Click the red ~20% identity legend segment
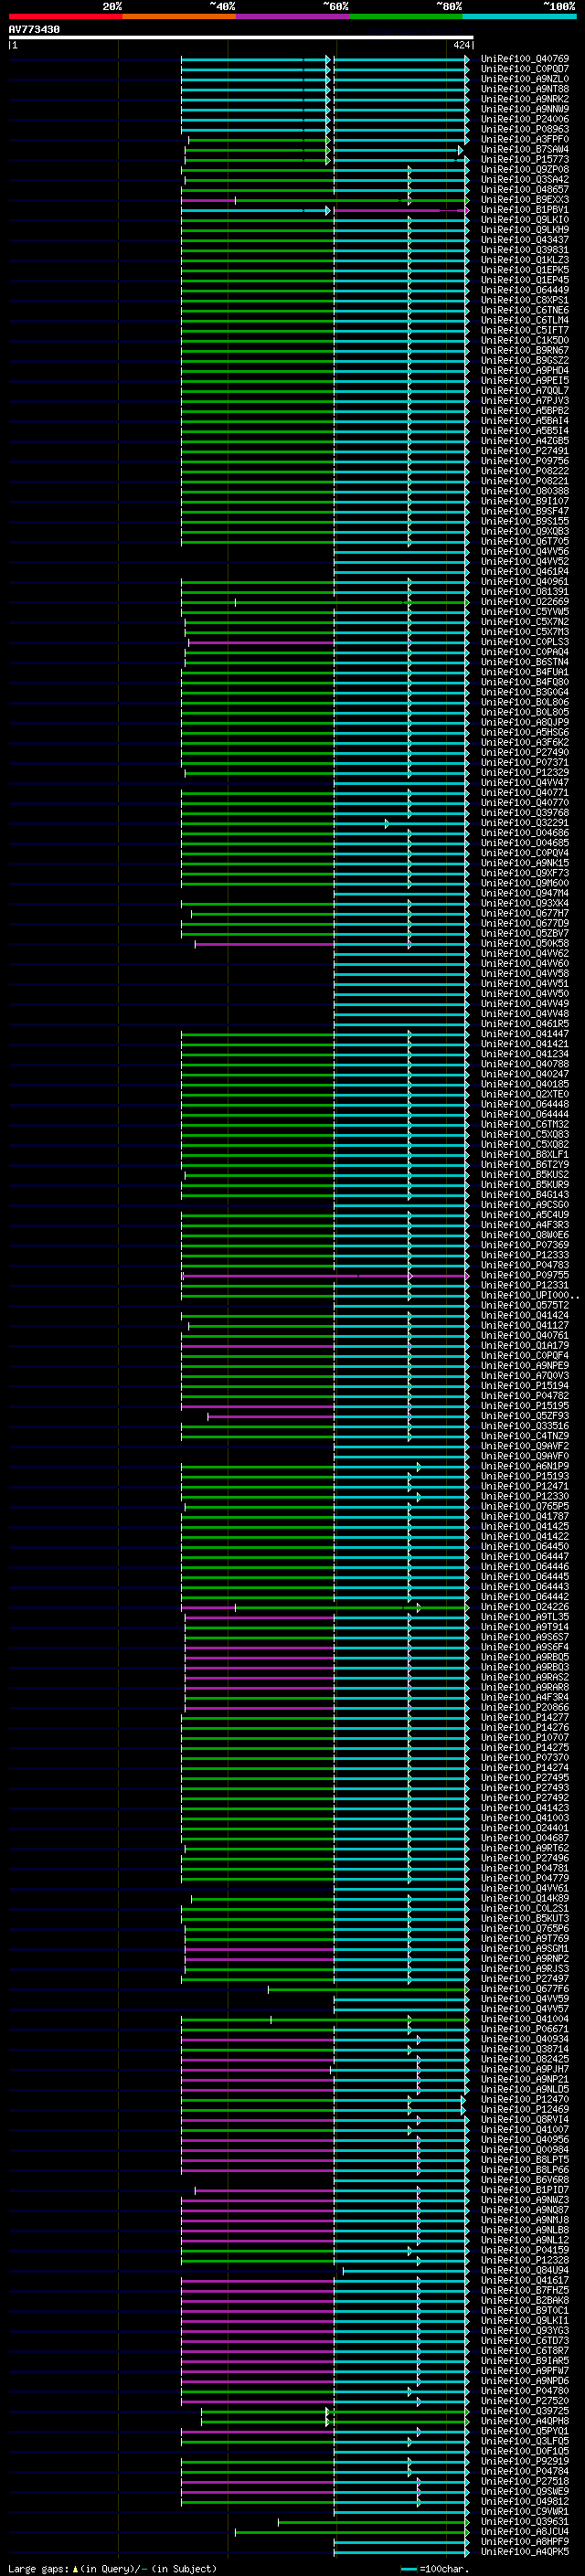 (x=65, y=16)
